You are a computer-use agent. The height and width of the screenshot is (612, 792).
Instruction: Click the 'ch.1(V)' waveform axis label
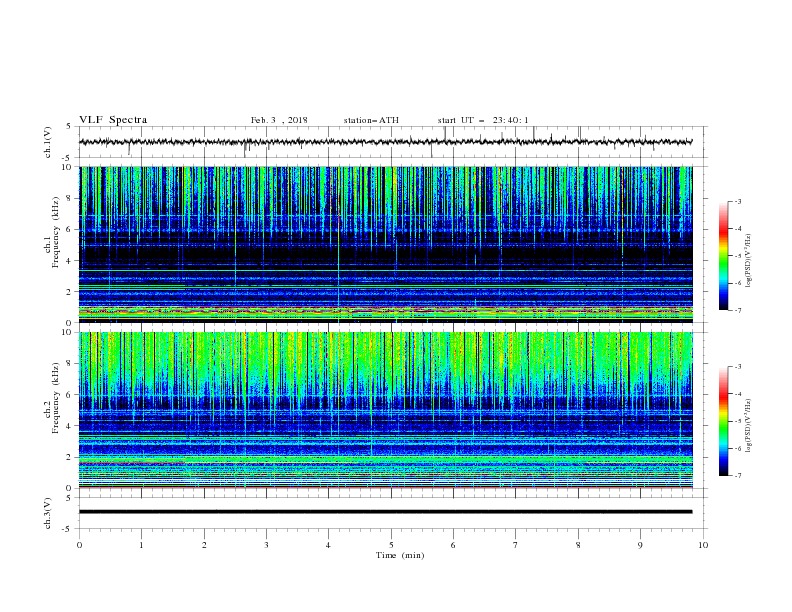pyautogui.click(x=48, y=142)
